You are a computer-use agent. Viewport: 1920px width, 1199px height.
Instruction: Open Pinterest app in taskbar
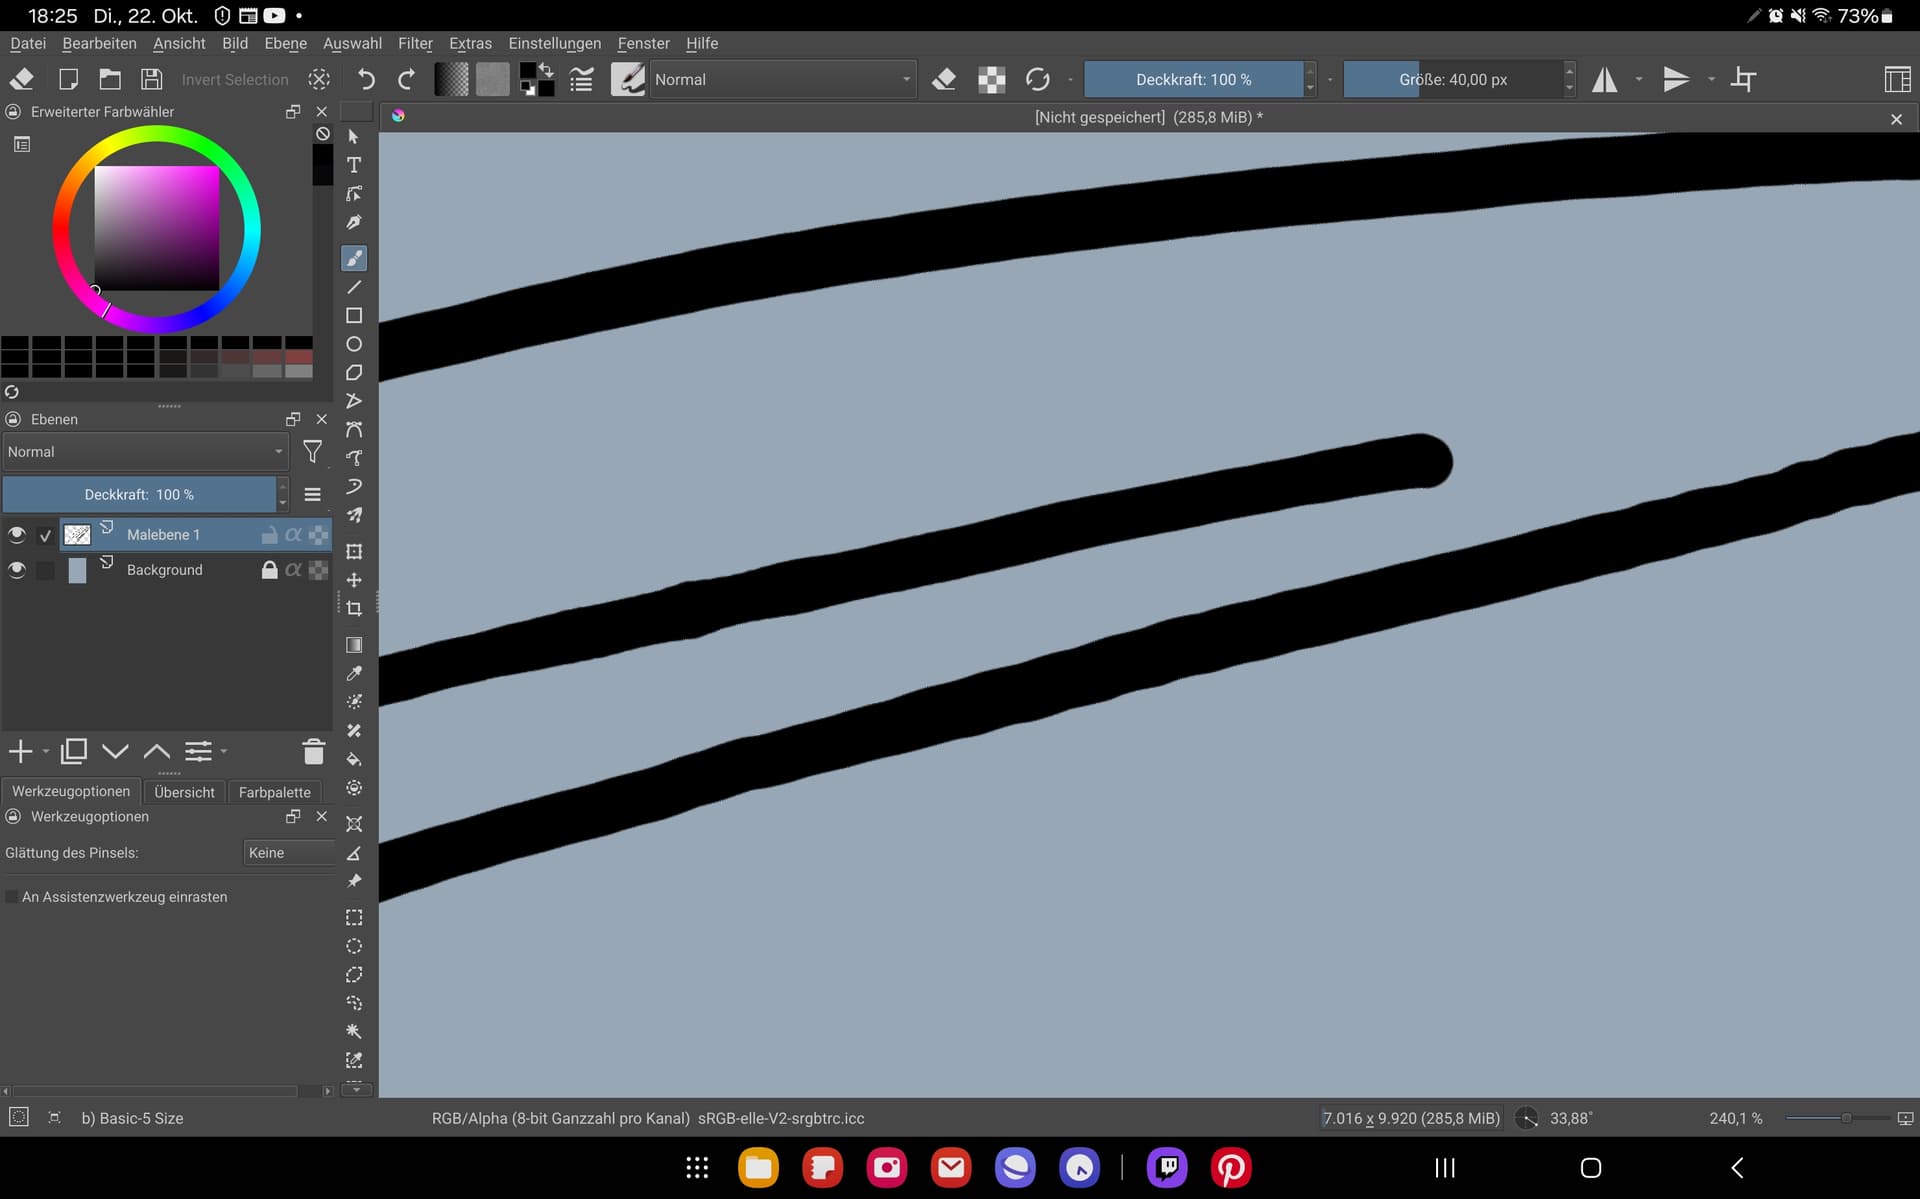pos(1231,1167)
